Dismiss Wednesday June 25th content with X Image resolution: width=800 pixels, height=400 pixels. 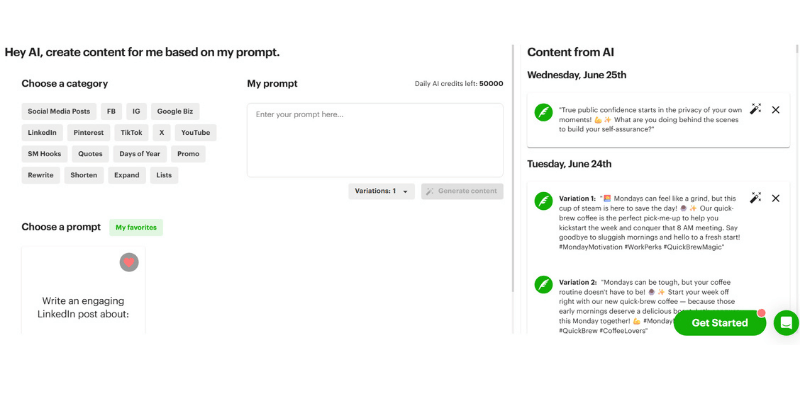[x=776, y=110]
